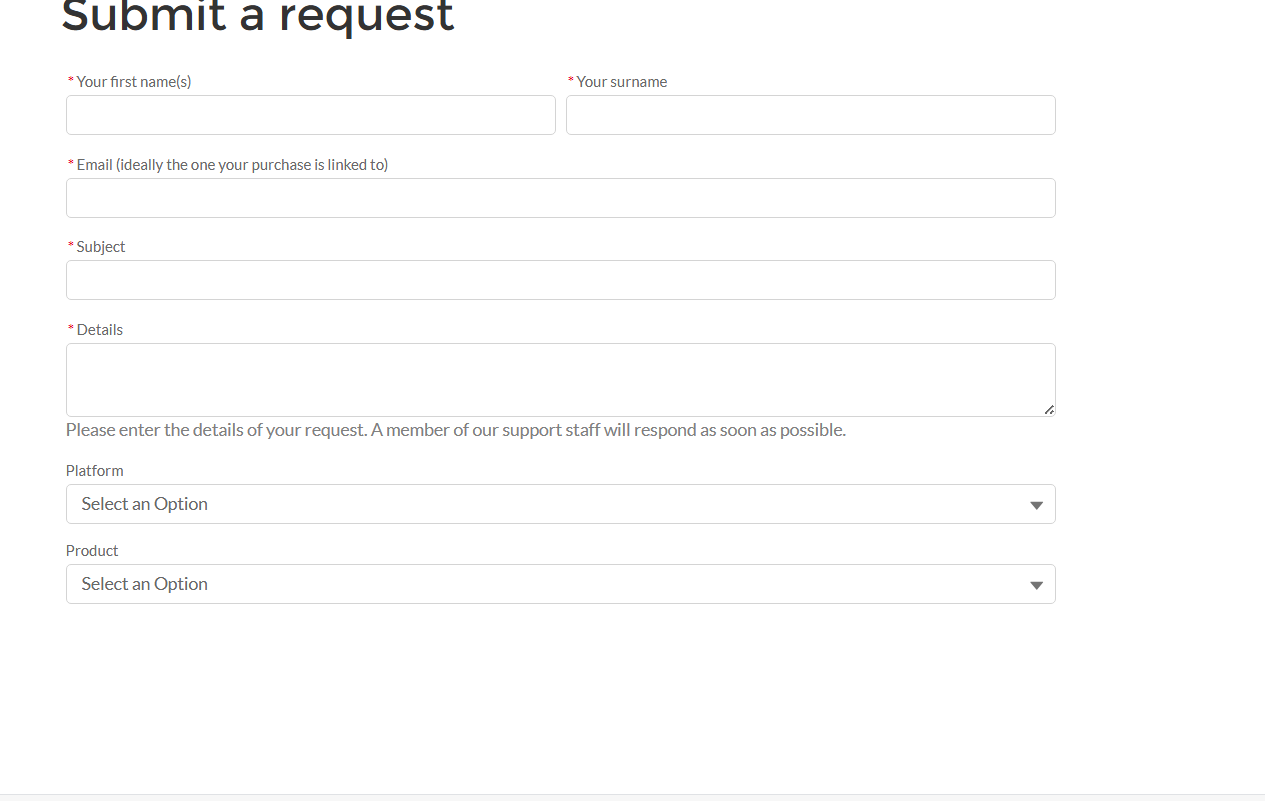Open the Platform 'Select an Option' box
This screenshot has width=1265, height=801.
[x=540, y=504]
